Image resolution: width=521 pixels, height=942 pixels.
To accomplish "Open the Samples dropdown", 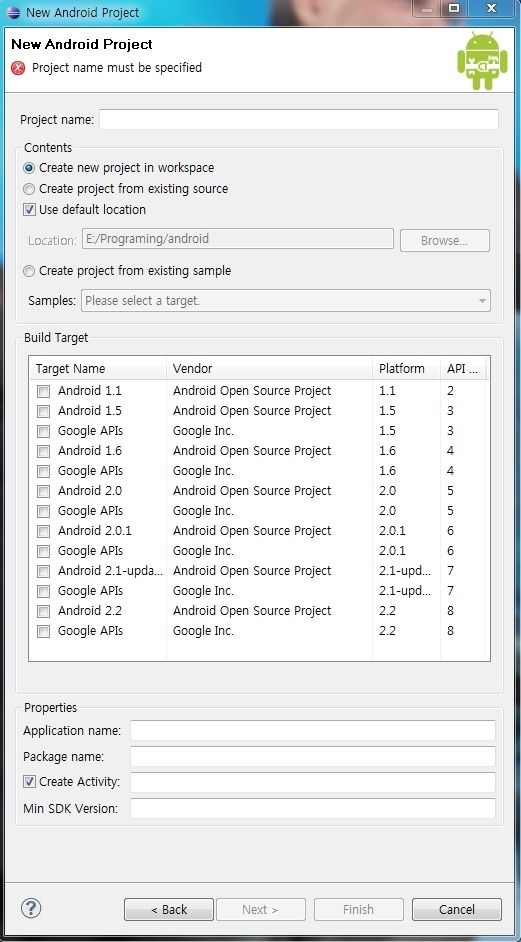I will pyautogui.click(x=286, y=300).
